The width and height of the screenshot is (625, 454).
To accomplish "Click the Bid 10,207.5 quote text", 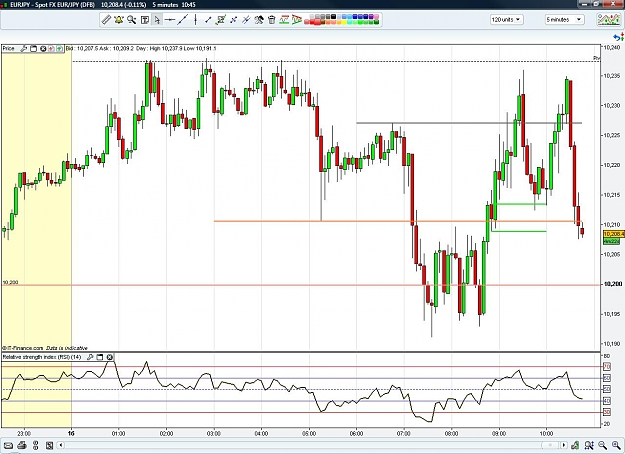I will click(81, 49).
